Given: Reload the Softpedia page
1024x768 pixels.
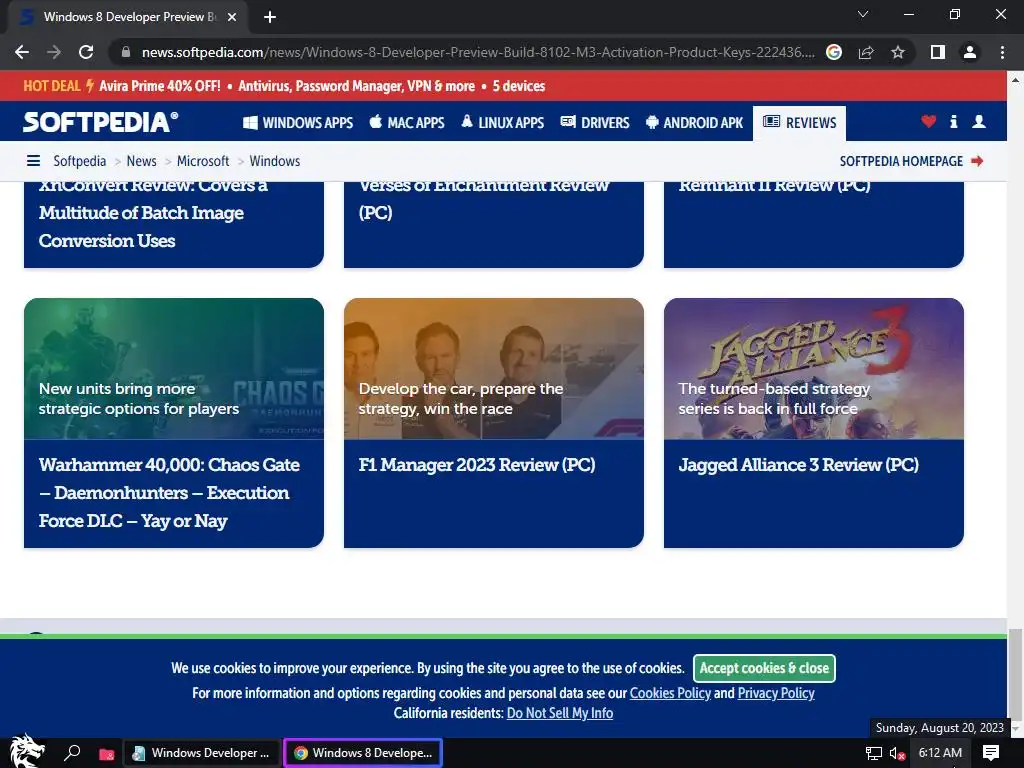Looking at the screenshot, I should (86, 52).
